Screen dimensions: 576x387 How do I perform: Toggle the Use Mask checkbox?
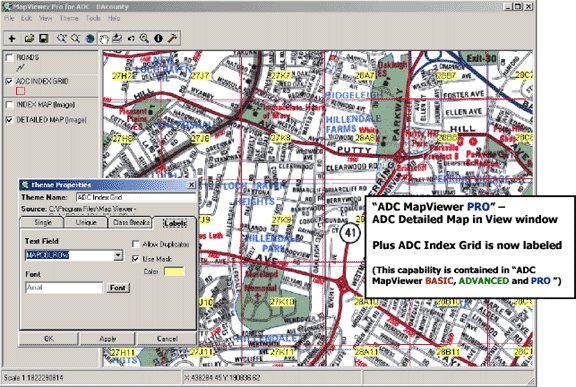[136, 258]
